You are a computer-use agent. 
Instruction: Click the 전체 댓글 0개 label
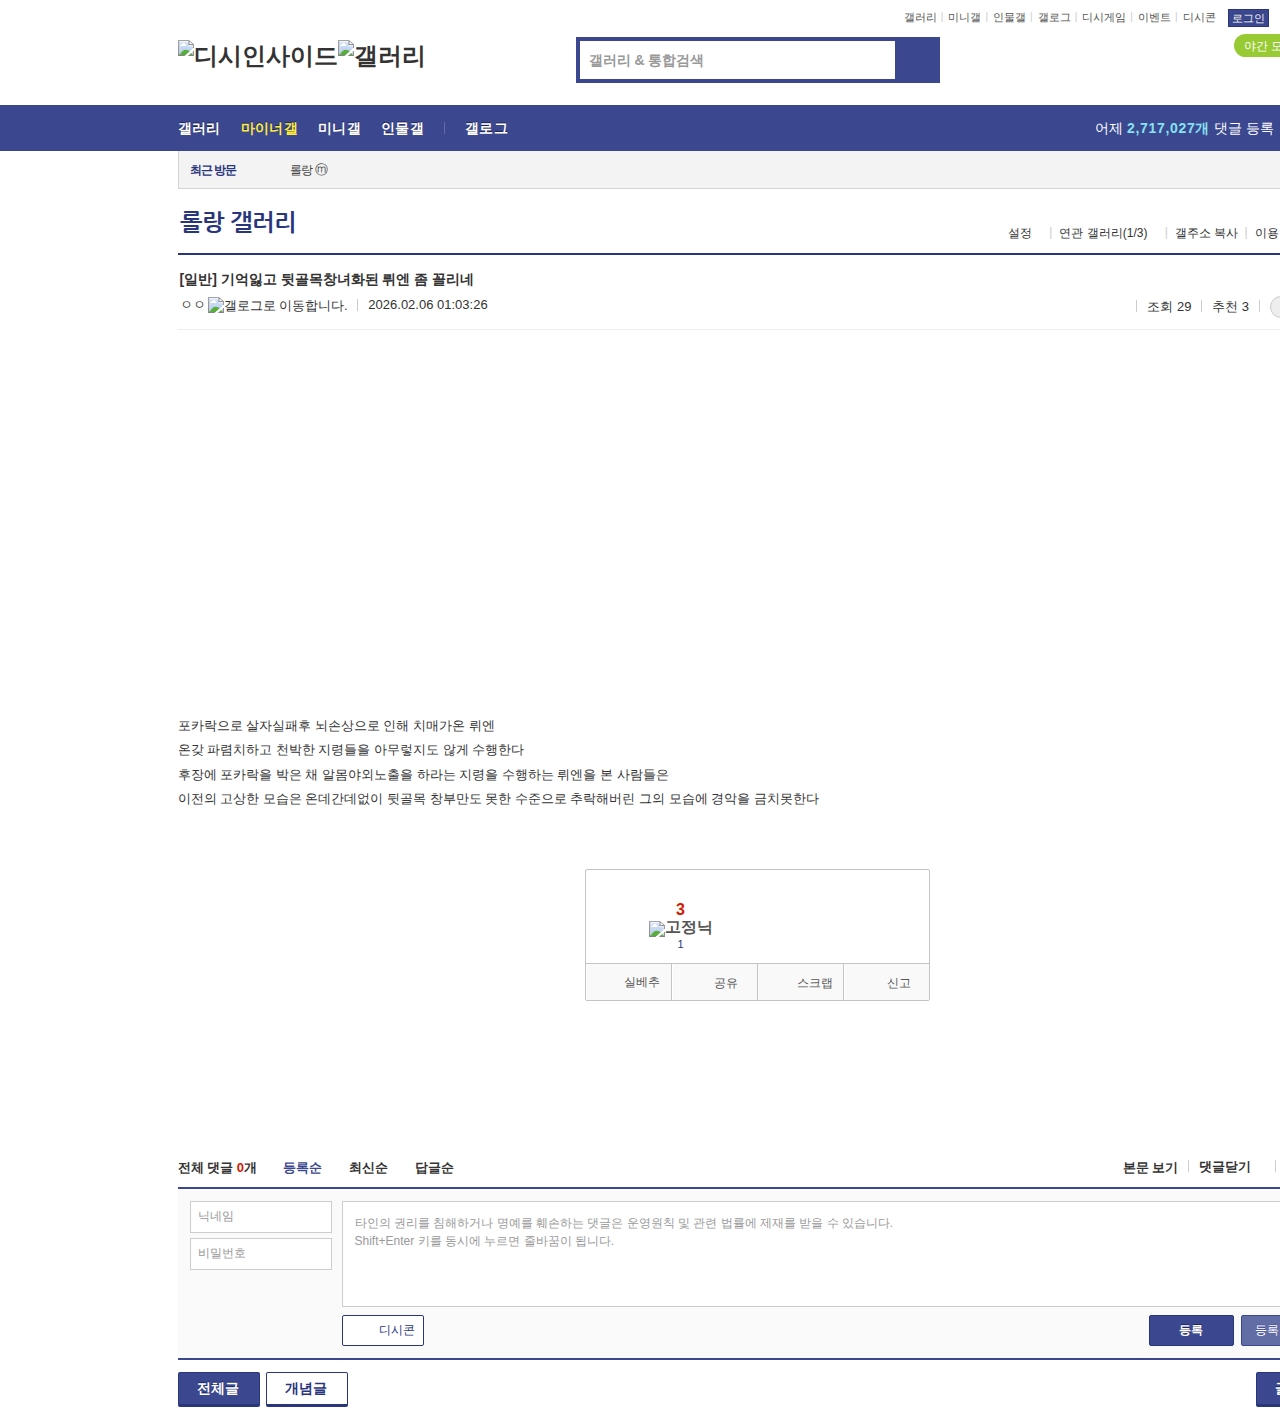[x=217, y=1168]
